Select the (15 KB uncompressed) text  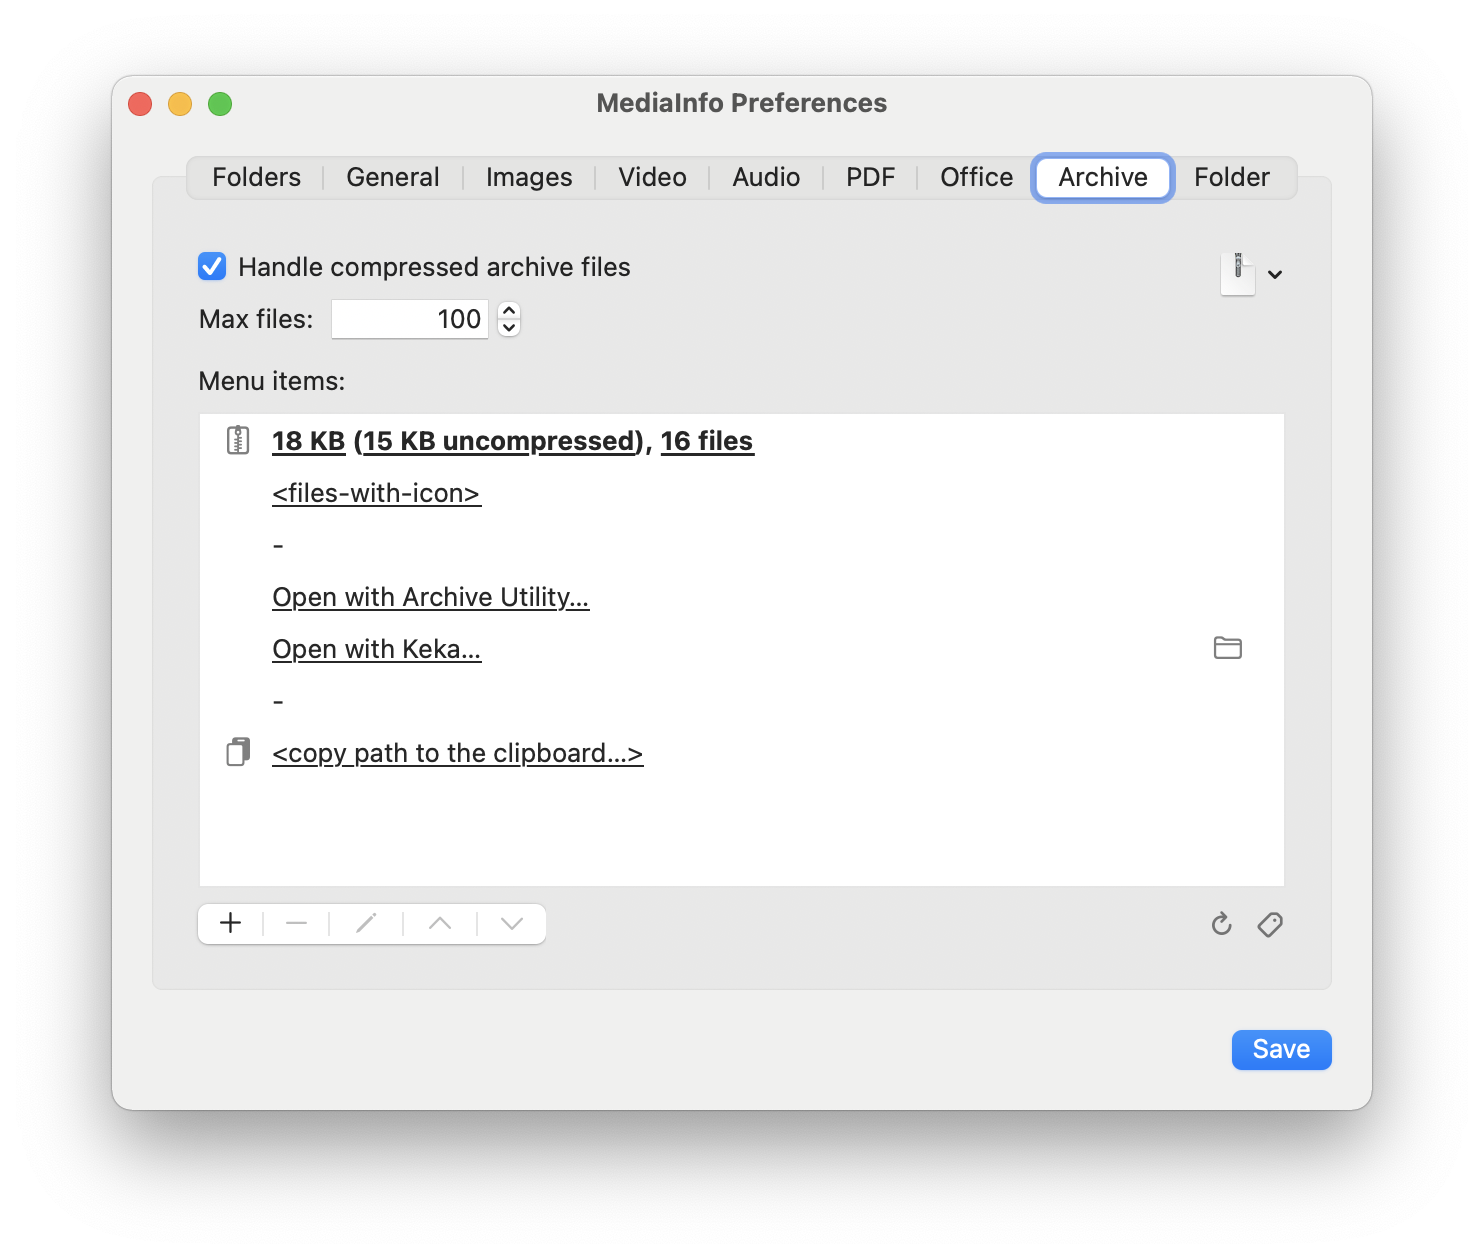point(498,441)
